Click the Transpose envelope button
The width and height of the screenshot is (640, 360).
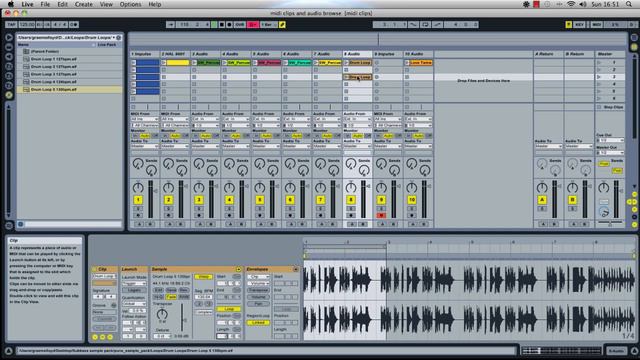click(x=258, y=290)
